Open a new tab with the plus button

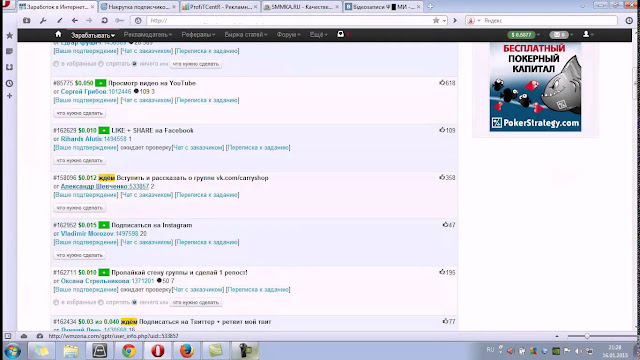click(x=430, y=7)
